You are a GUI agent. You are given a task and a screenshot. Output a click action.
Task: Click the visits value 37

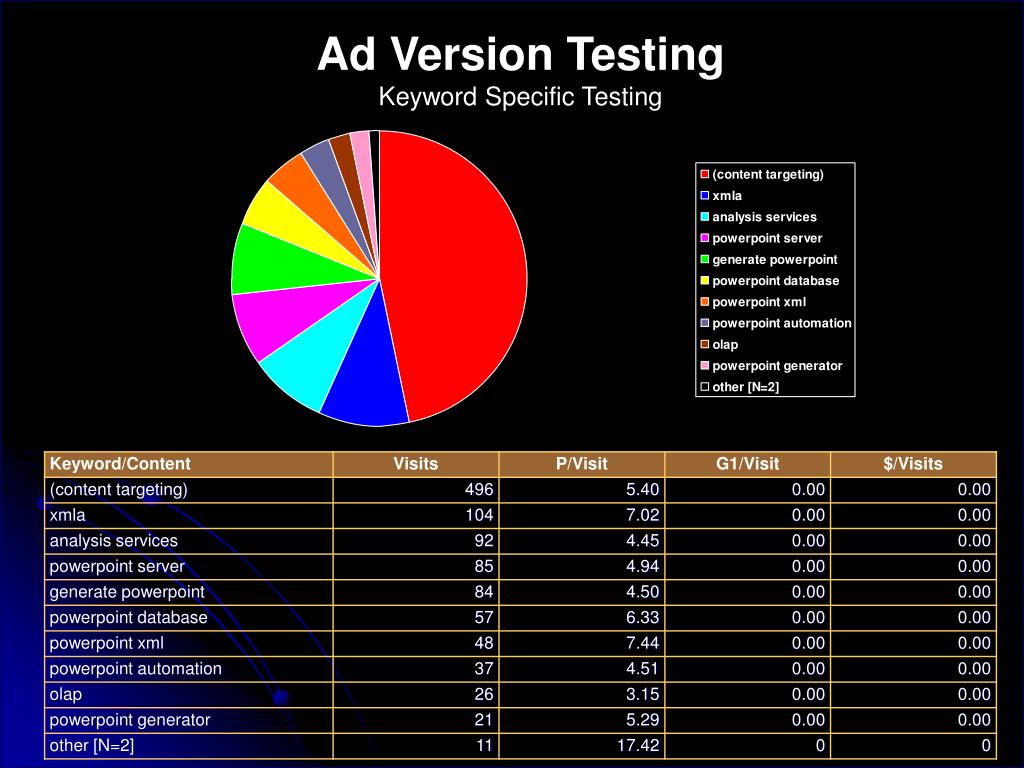pyautogui.click(x=484, y=669)
